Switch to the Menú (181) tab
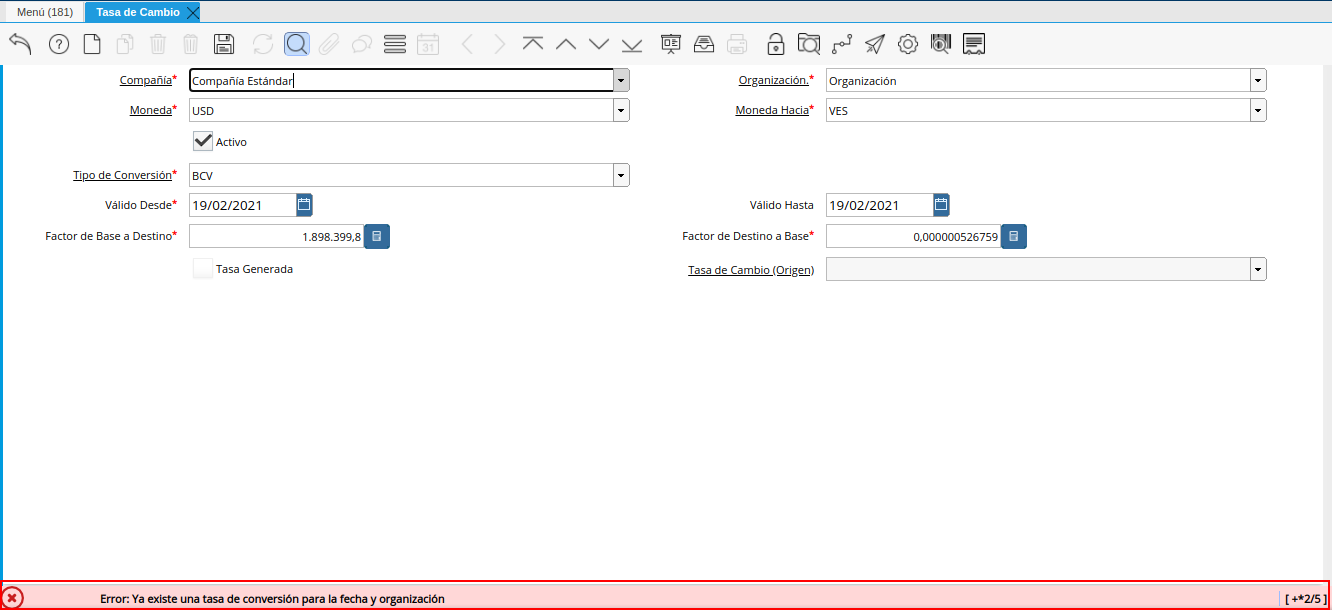 click(45, 12)
